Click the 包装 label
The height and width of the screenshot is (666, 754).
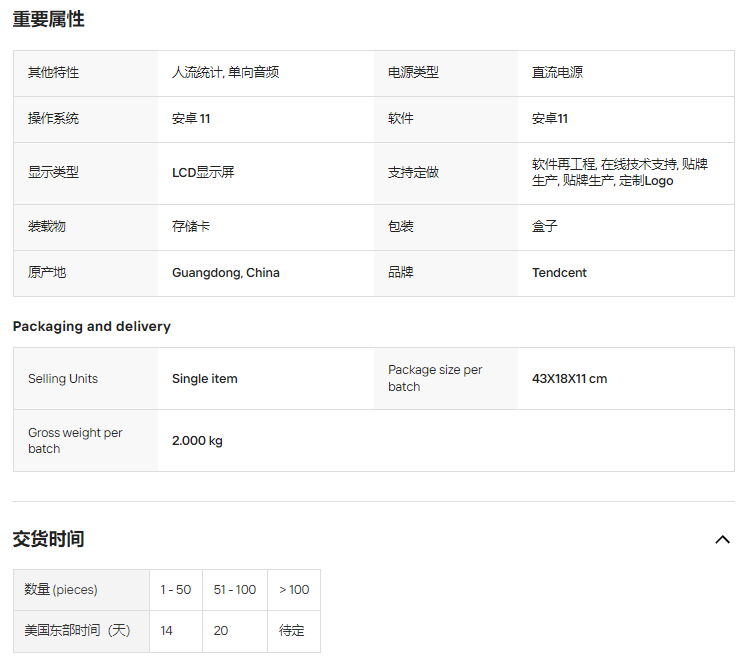401,226
